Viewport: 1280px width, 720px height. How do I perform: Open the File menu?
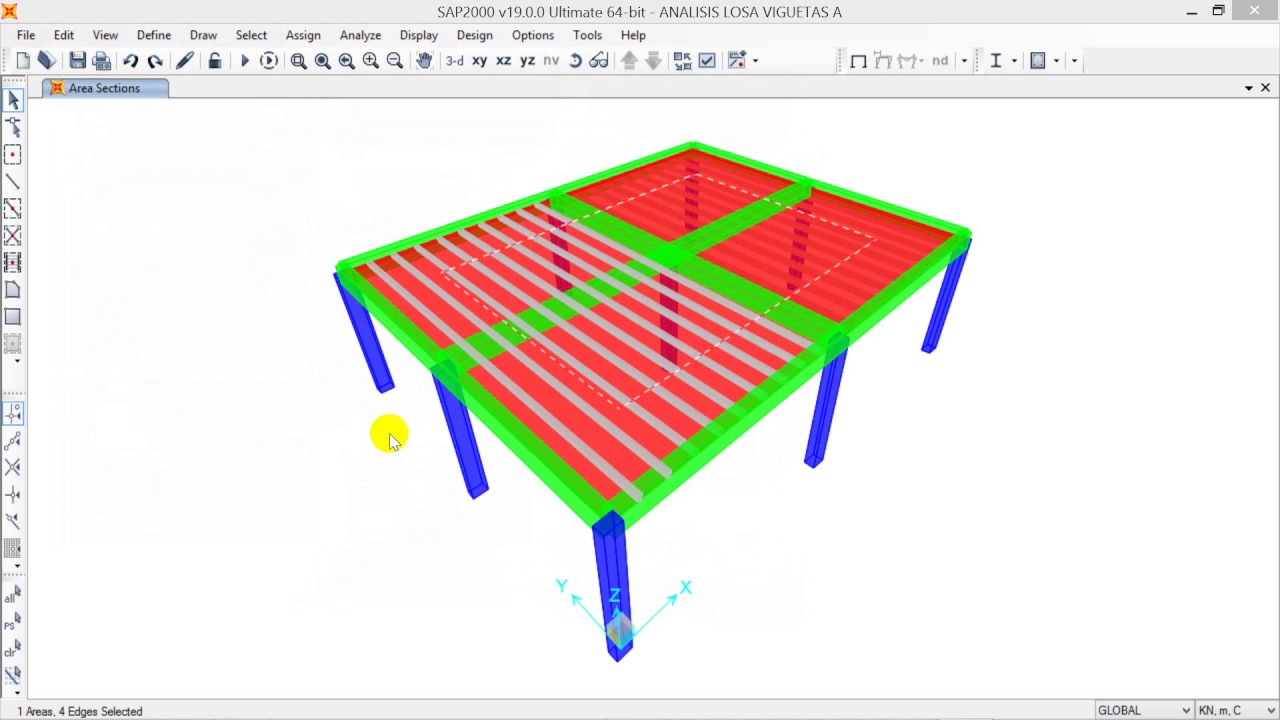click(26, 35)
